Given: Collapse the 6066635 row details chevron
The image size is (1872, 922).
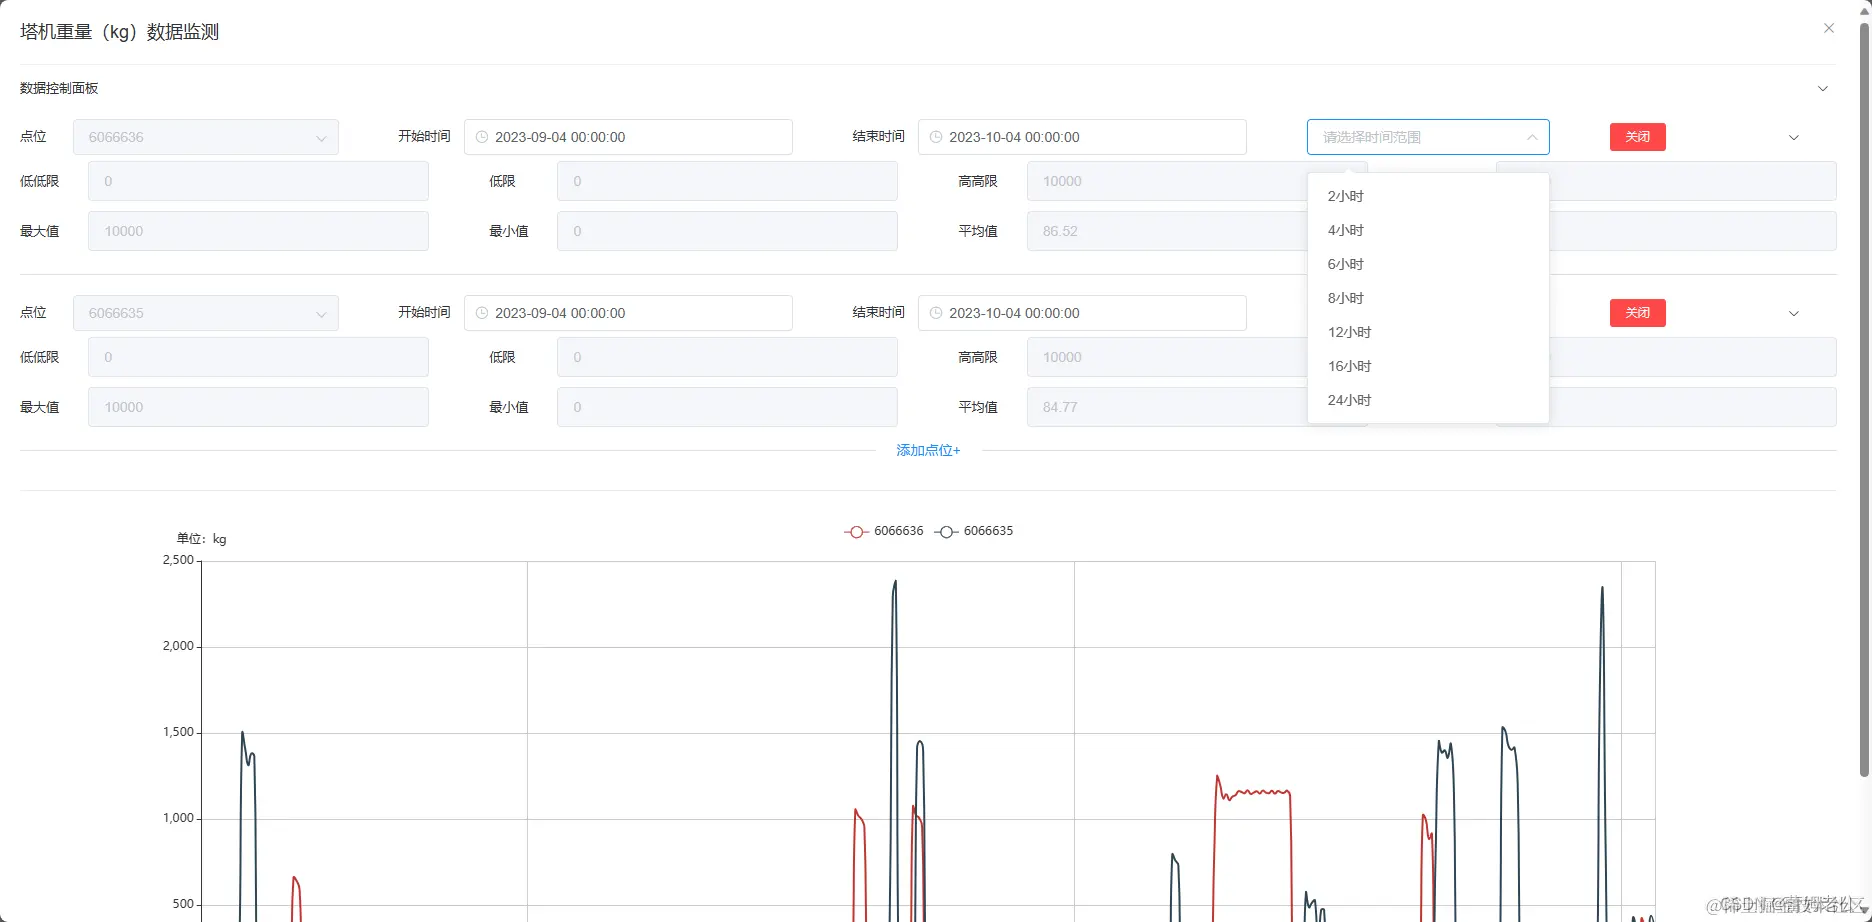Looking at the screenshot, I should click(1793, 314).
